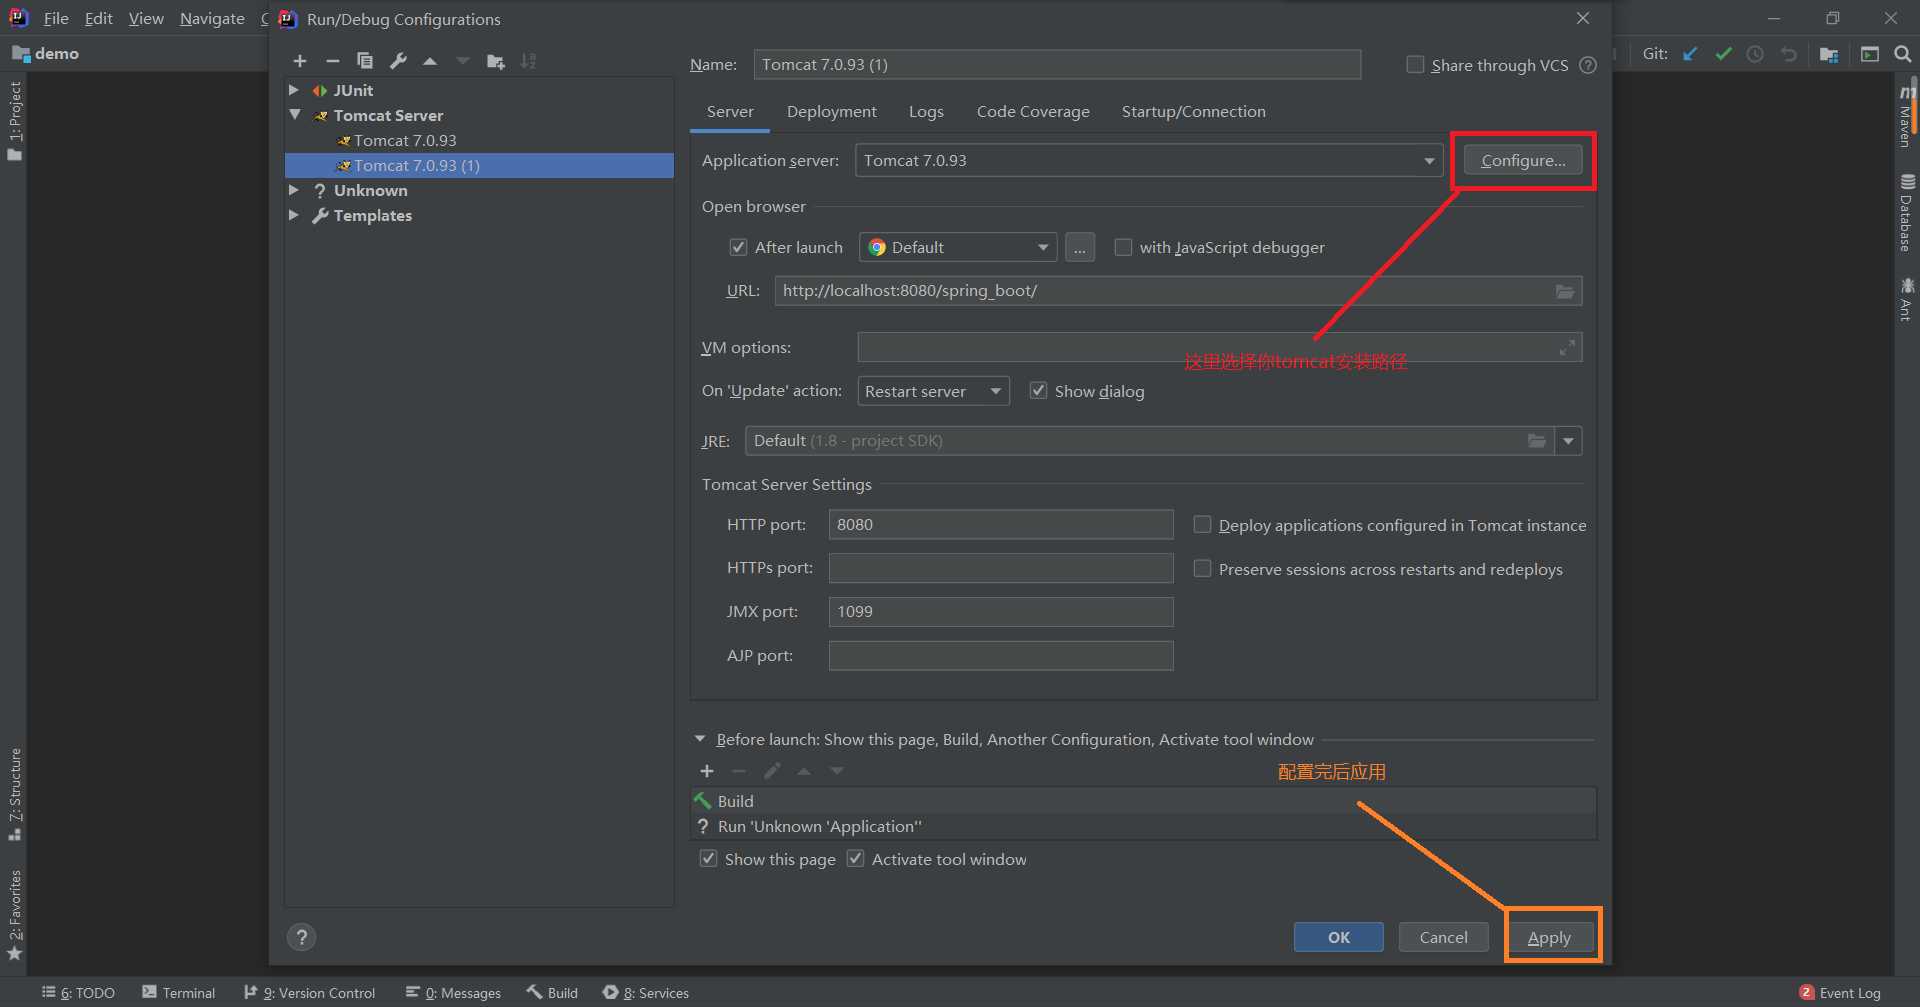Open Favorites tool window sidebar

pyautogui.click(x=14, y=915)
